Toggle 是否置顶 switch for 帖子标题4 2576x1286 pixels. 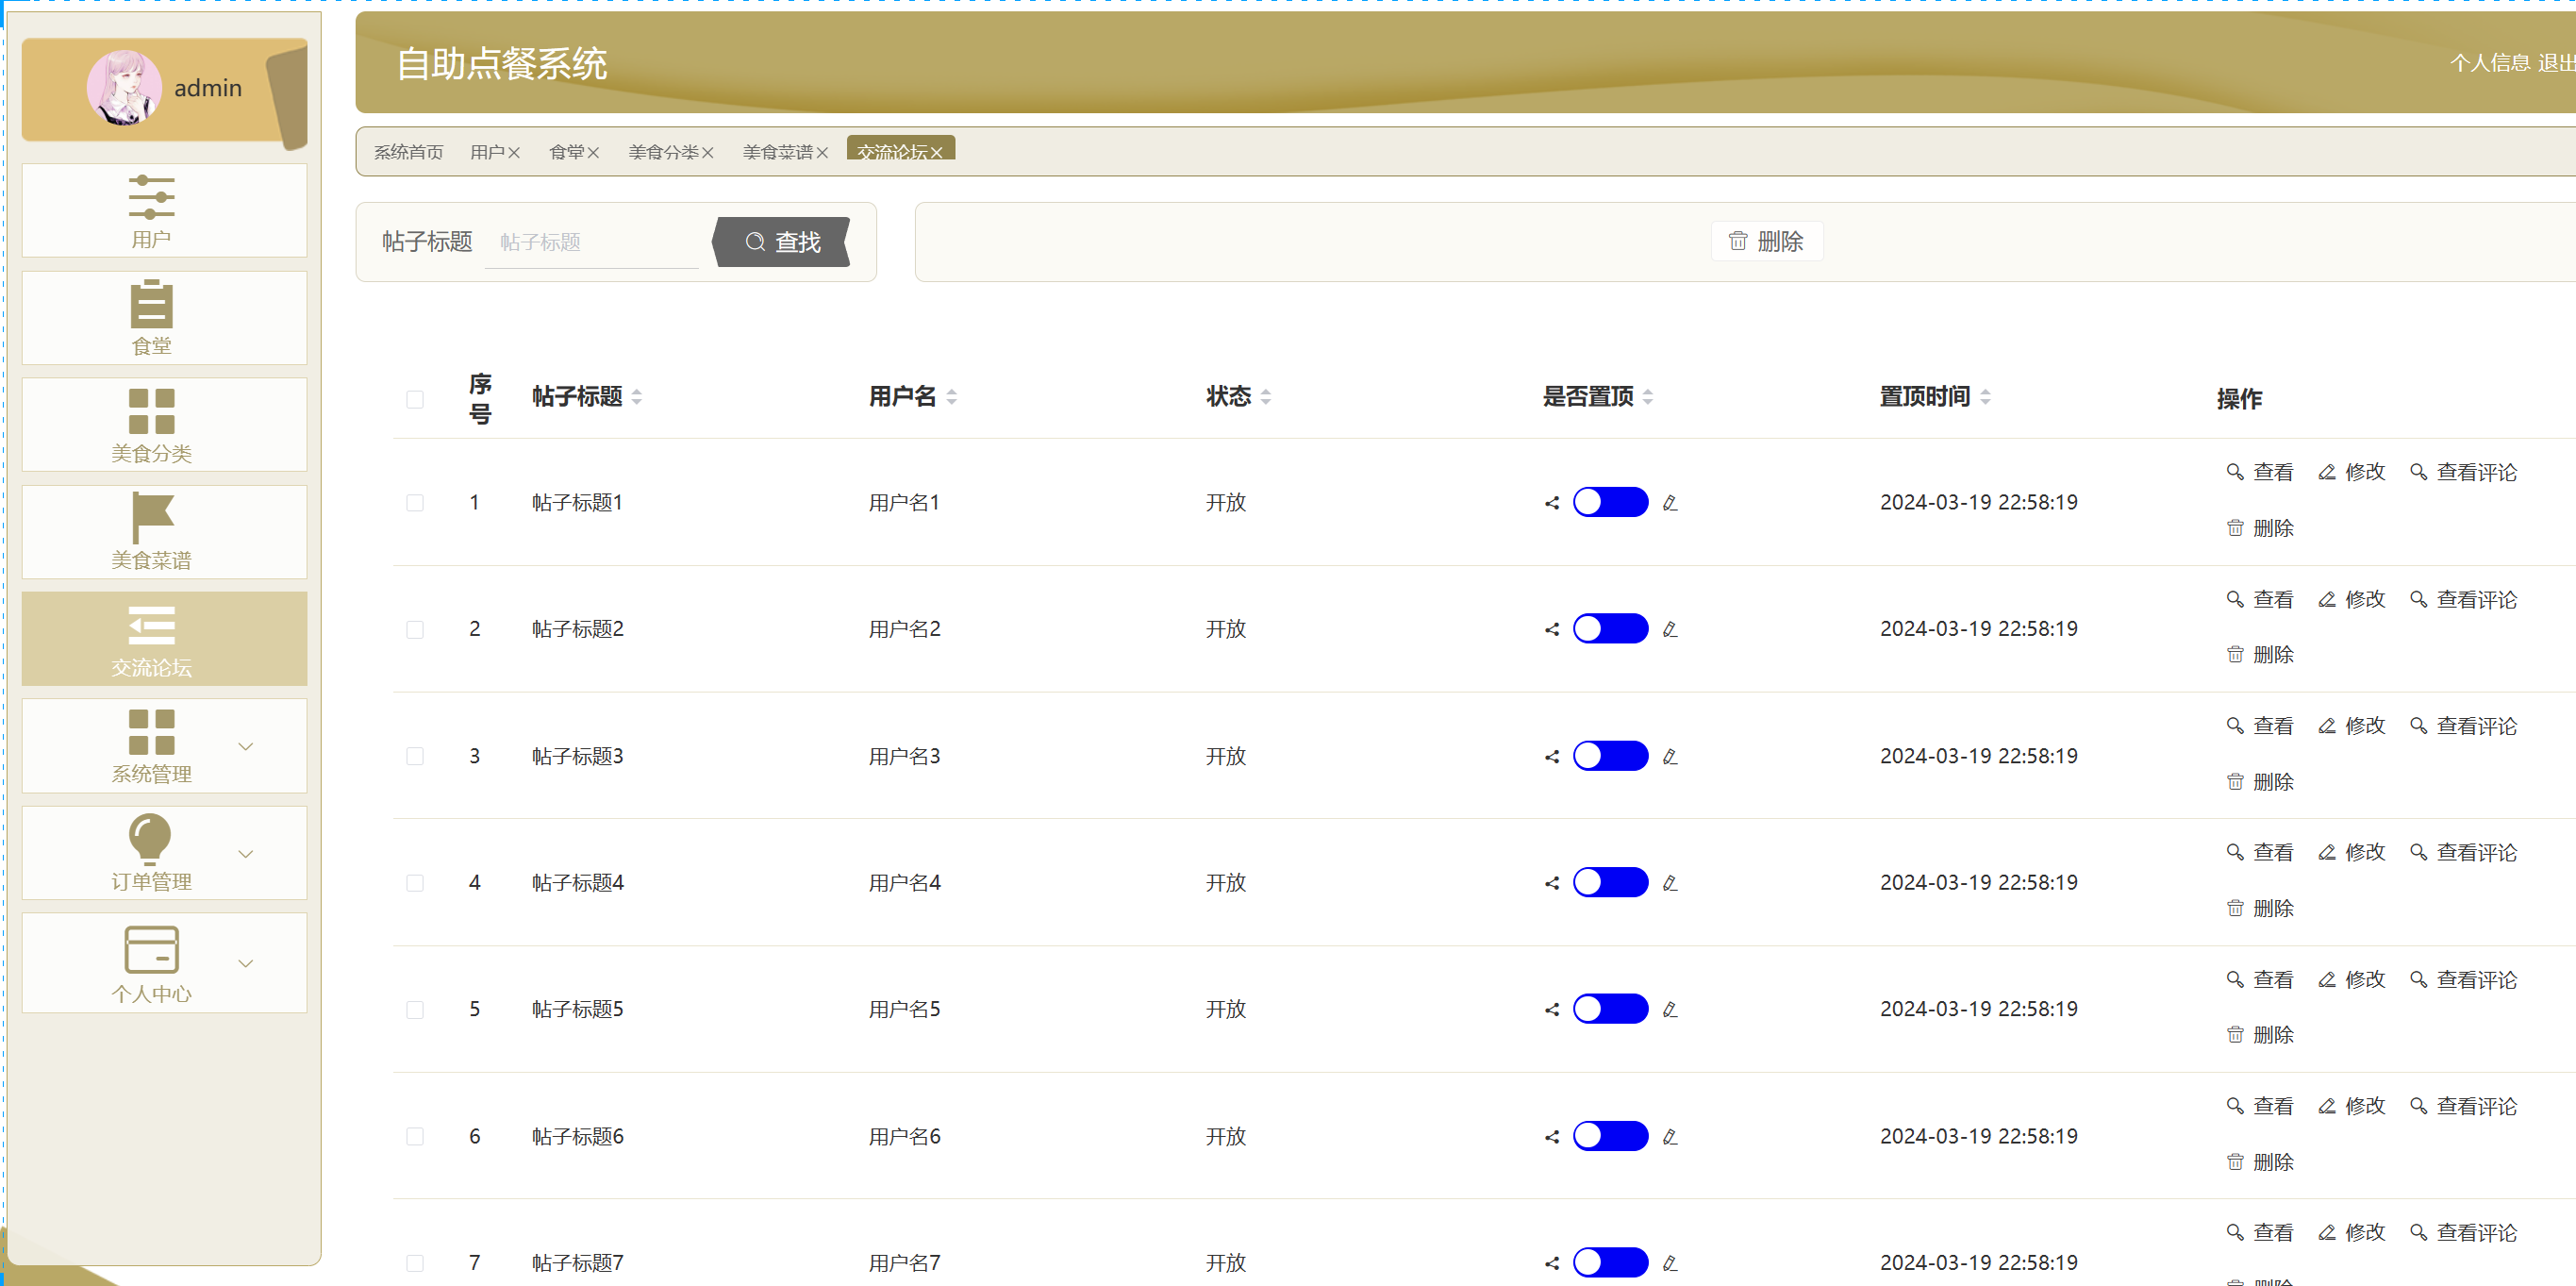click(1609, 882)
